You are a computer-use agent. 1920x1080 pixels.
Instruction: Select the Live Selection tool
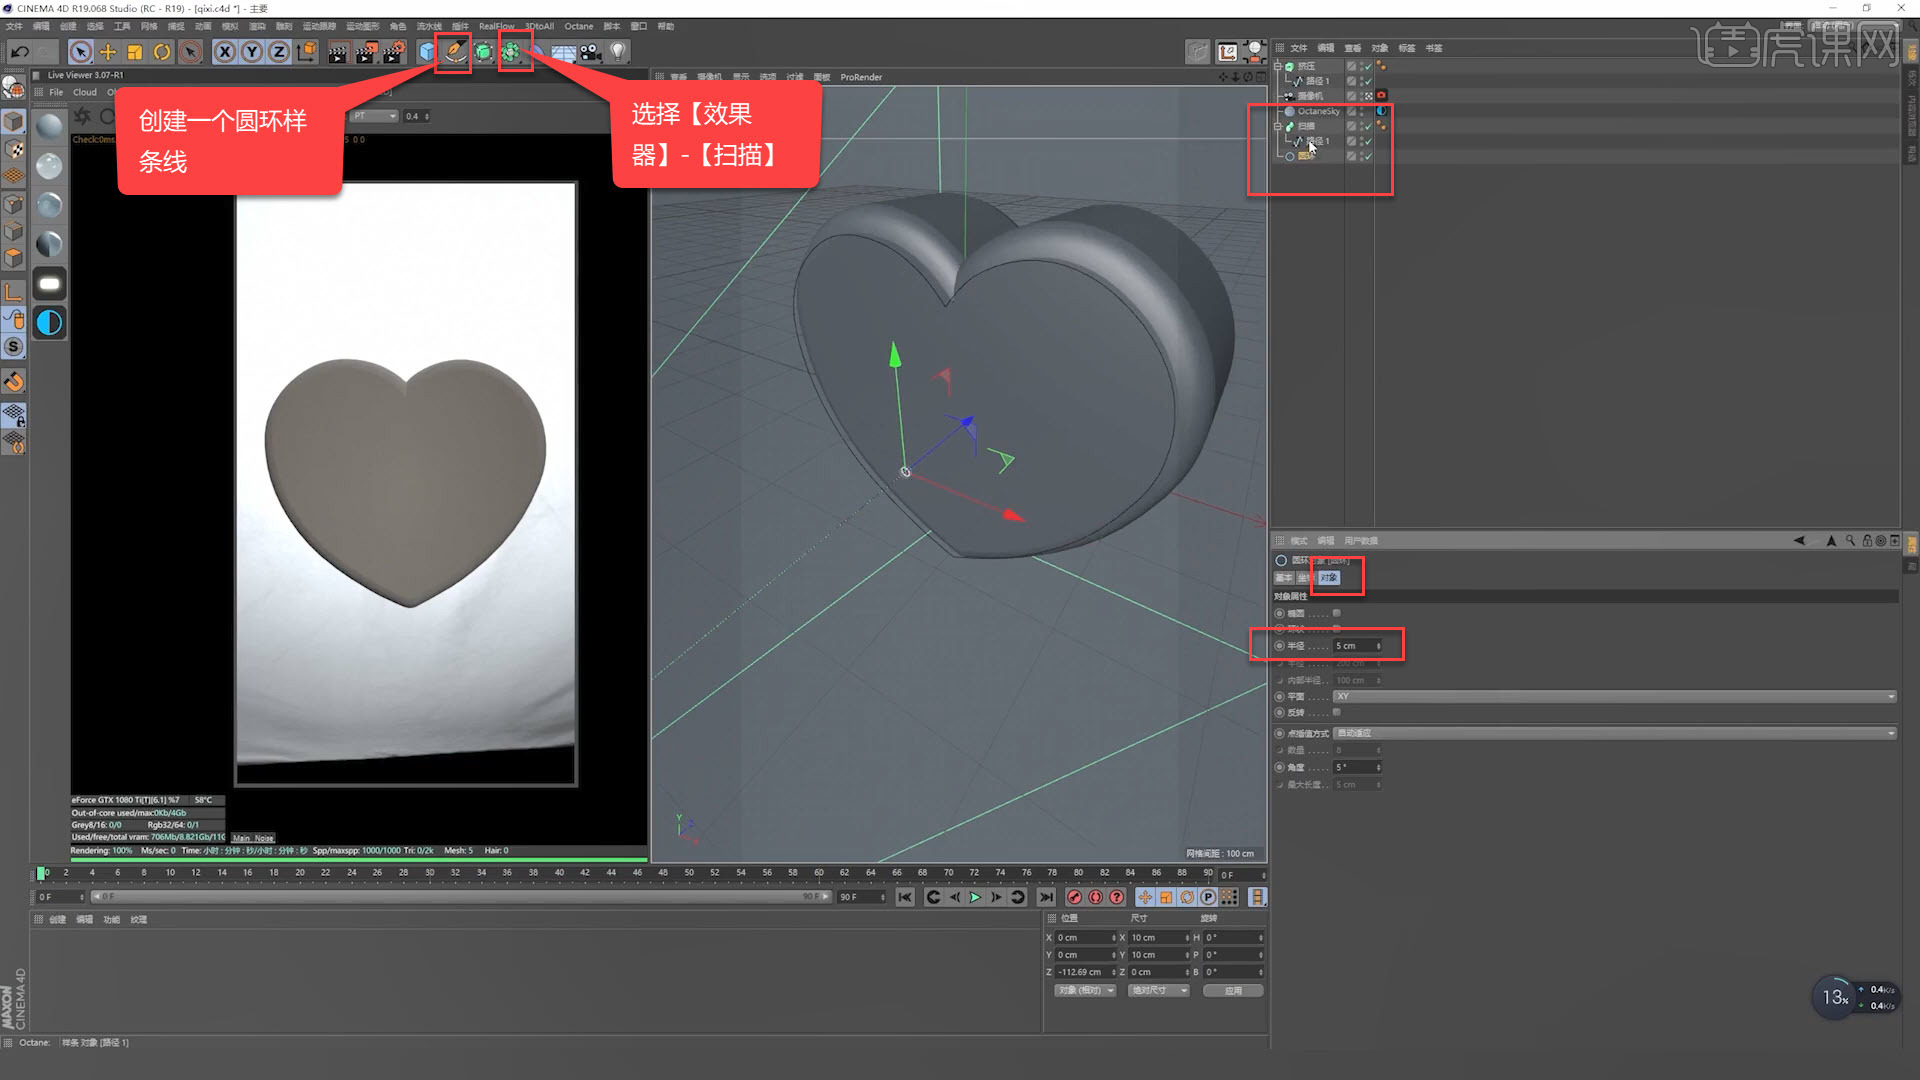(81, 52)
